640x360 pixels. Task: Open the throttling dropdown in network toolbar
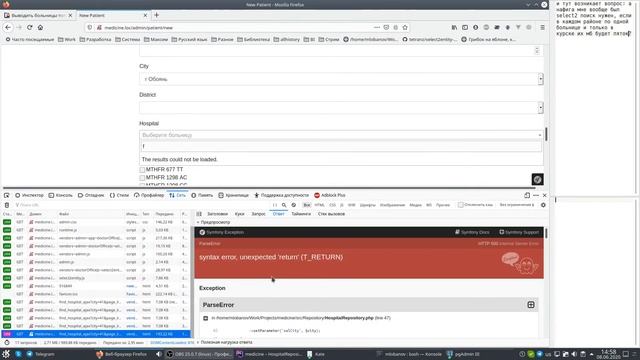coord(518,205)
